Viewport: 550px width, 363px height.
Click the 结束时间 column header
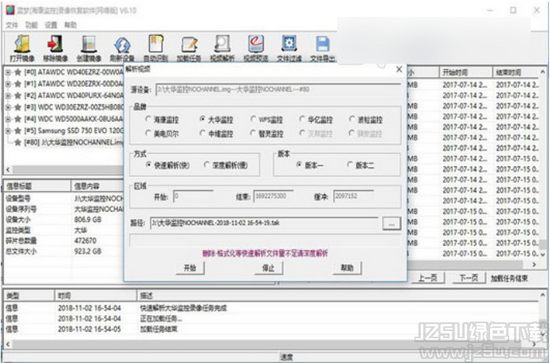coord(516,73)
